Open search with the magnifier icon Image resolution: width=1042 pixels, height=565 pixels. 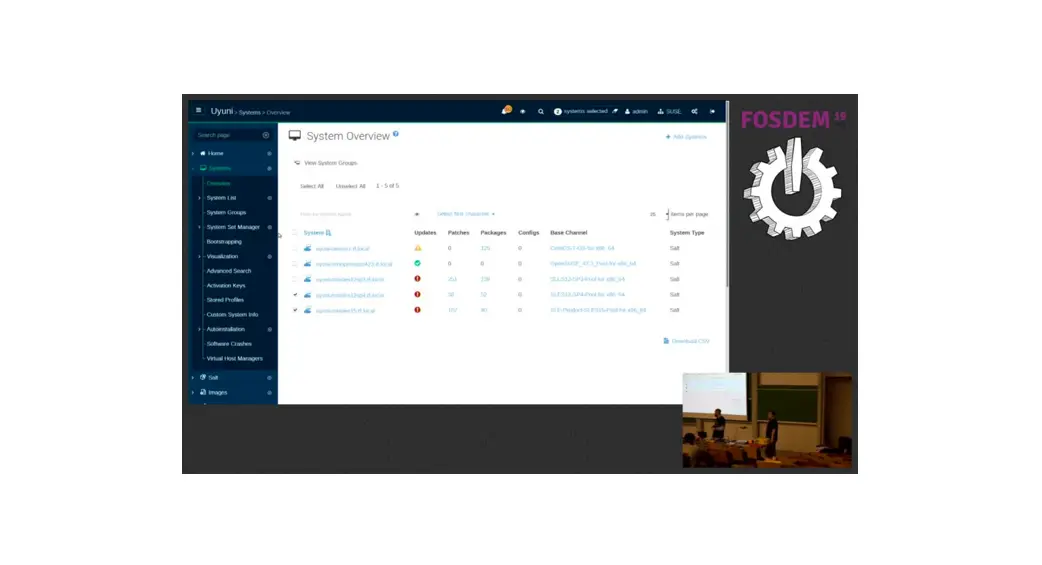pos(540,112)
